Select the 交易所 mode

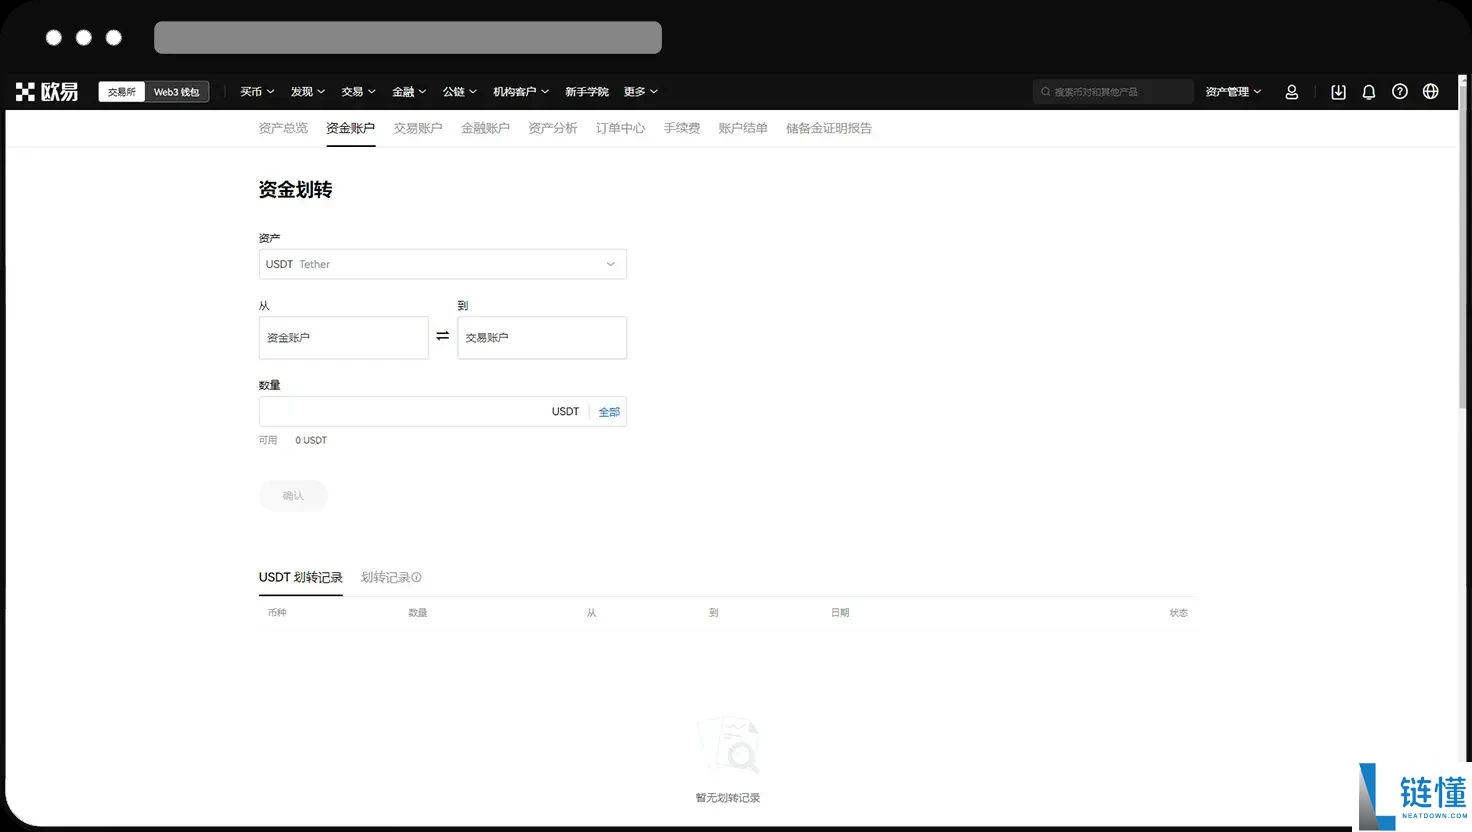(120, 91)
